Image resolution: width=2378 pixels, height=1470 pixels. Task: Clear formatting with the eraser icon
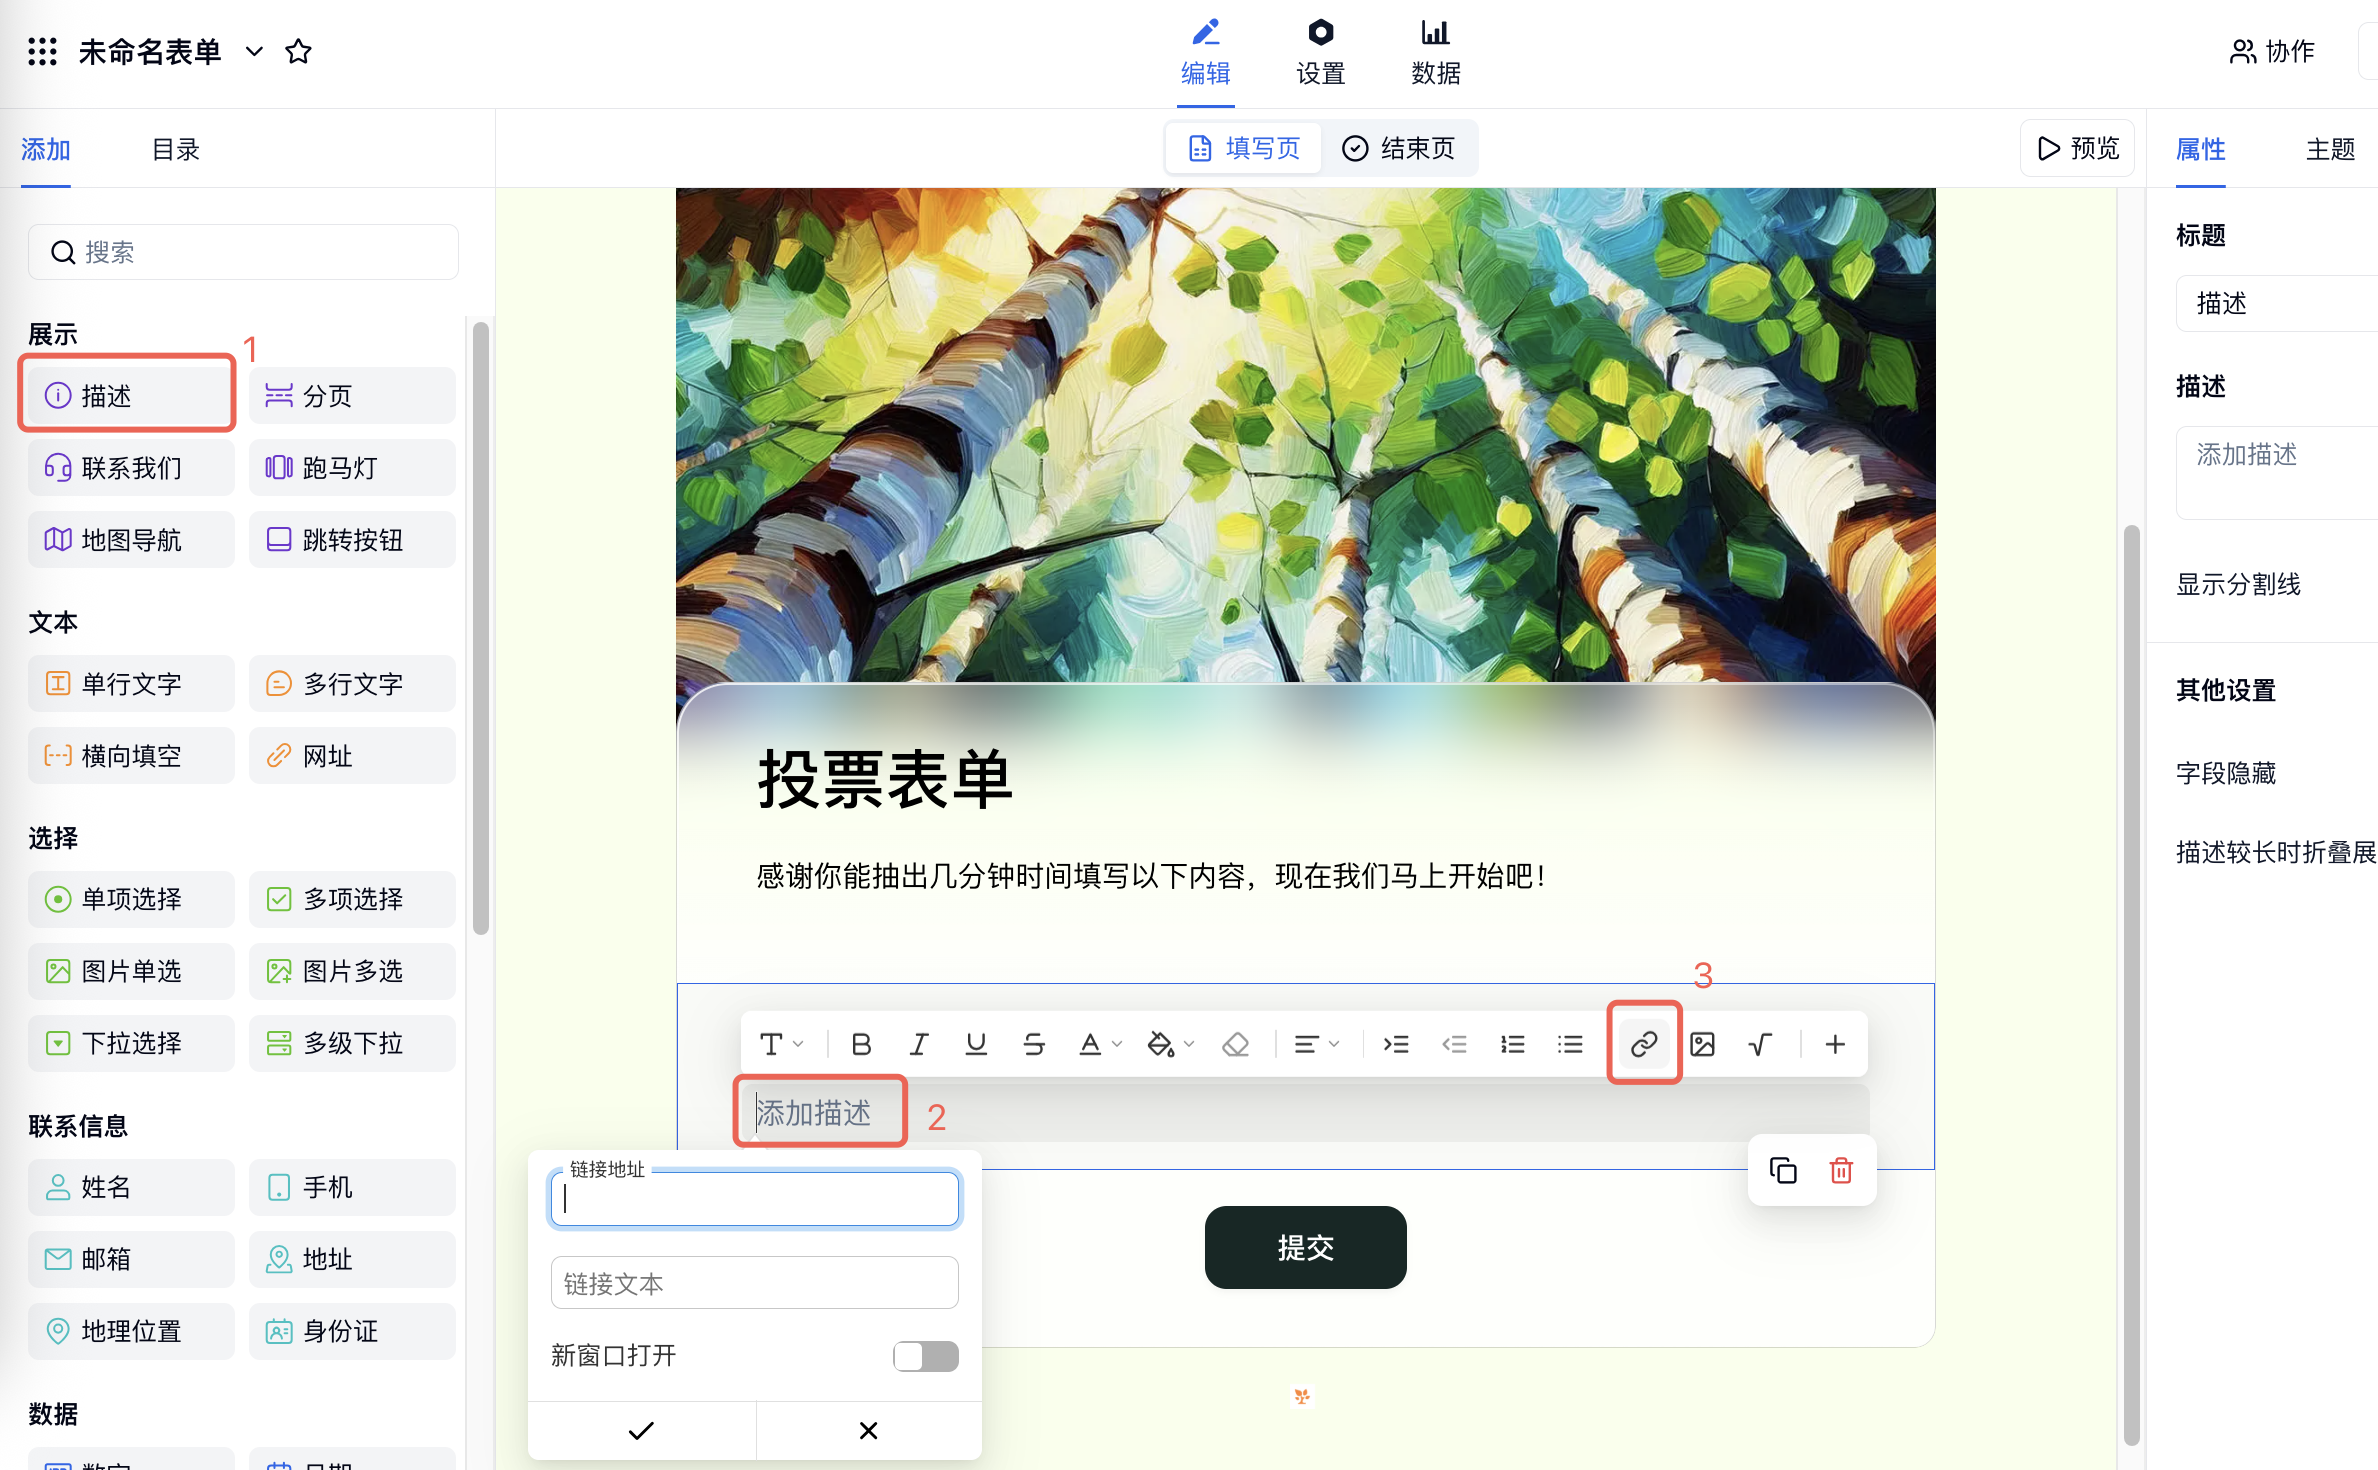(x=1236, y=1044)
